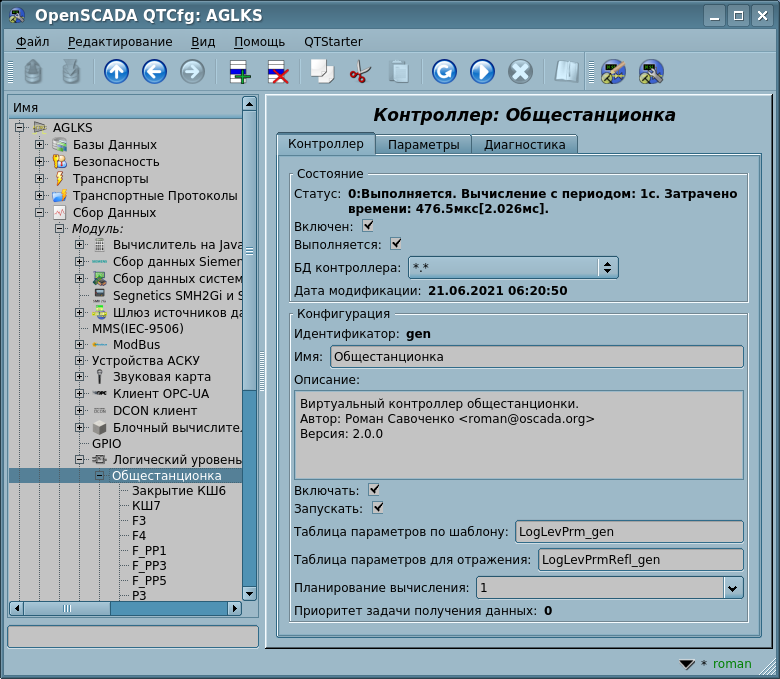Viewport: 780px width, 679px height.
Task: Select the GPIO module in tree
Action: pyautogui.click(x=106, y=444)
